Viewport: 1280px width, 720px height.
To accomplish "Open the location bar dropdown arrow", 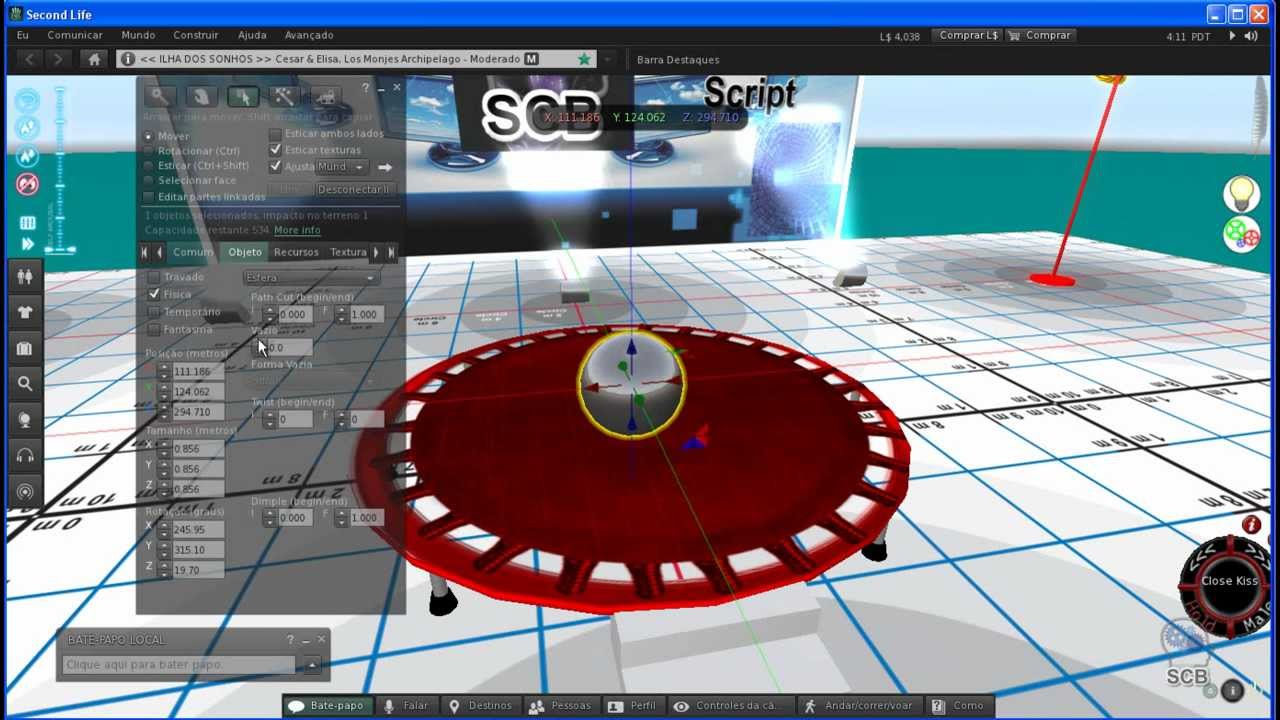I will 606,59.
